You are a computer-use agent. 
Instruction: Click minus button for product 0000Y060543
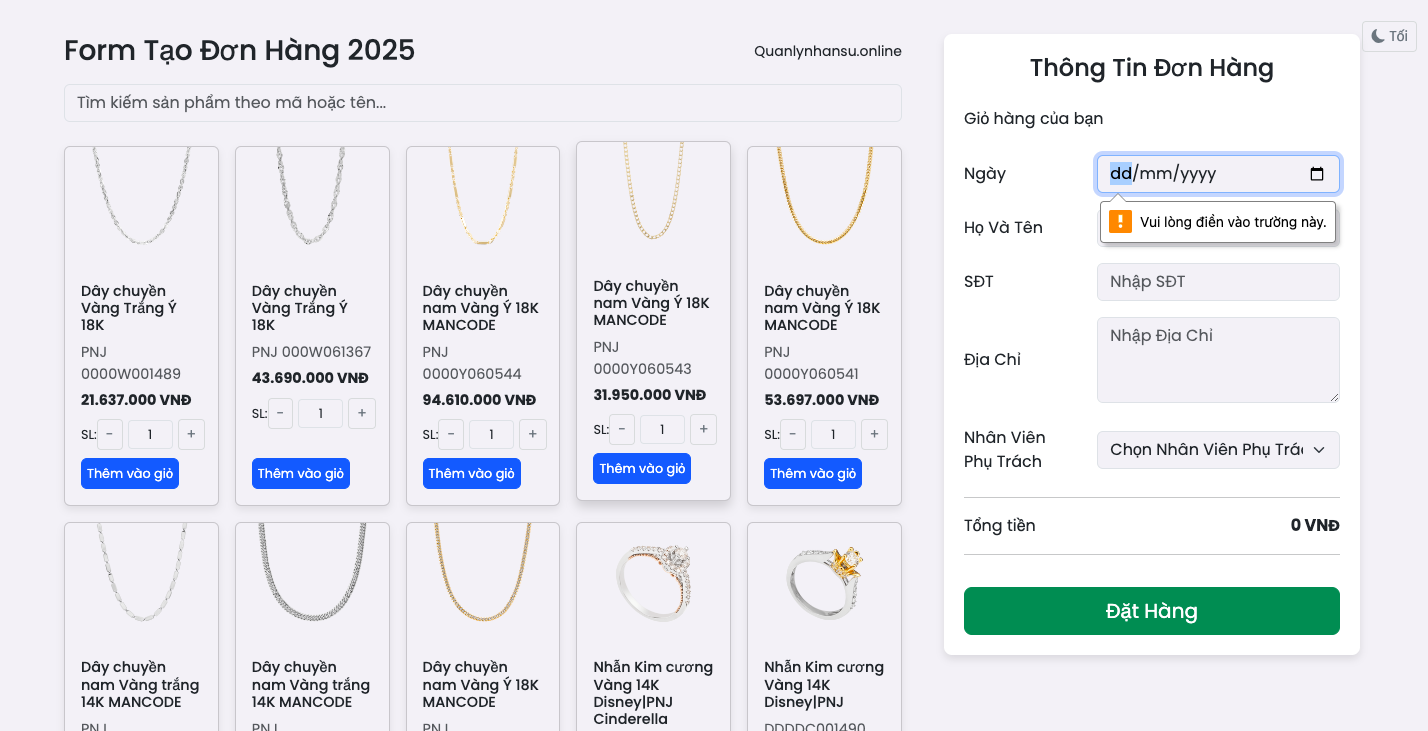[622, 429]
